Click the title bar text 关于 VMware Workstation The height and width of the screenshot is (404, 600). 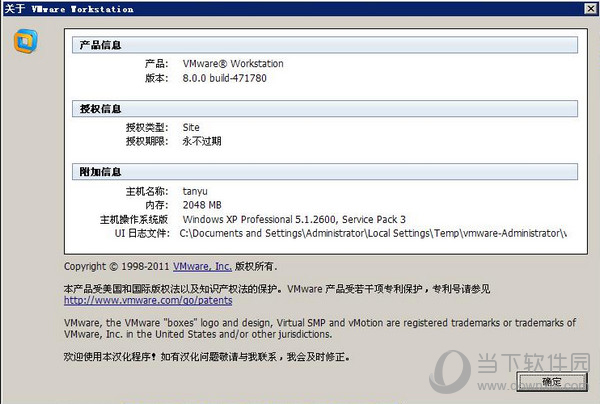[69, 9]
